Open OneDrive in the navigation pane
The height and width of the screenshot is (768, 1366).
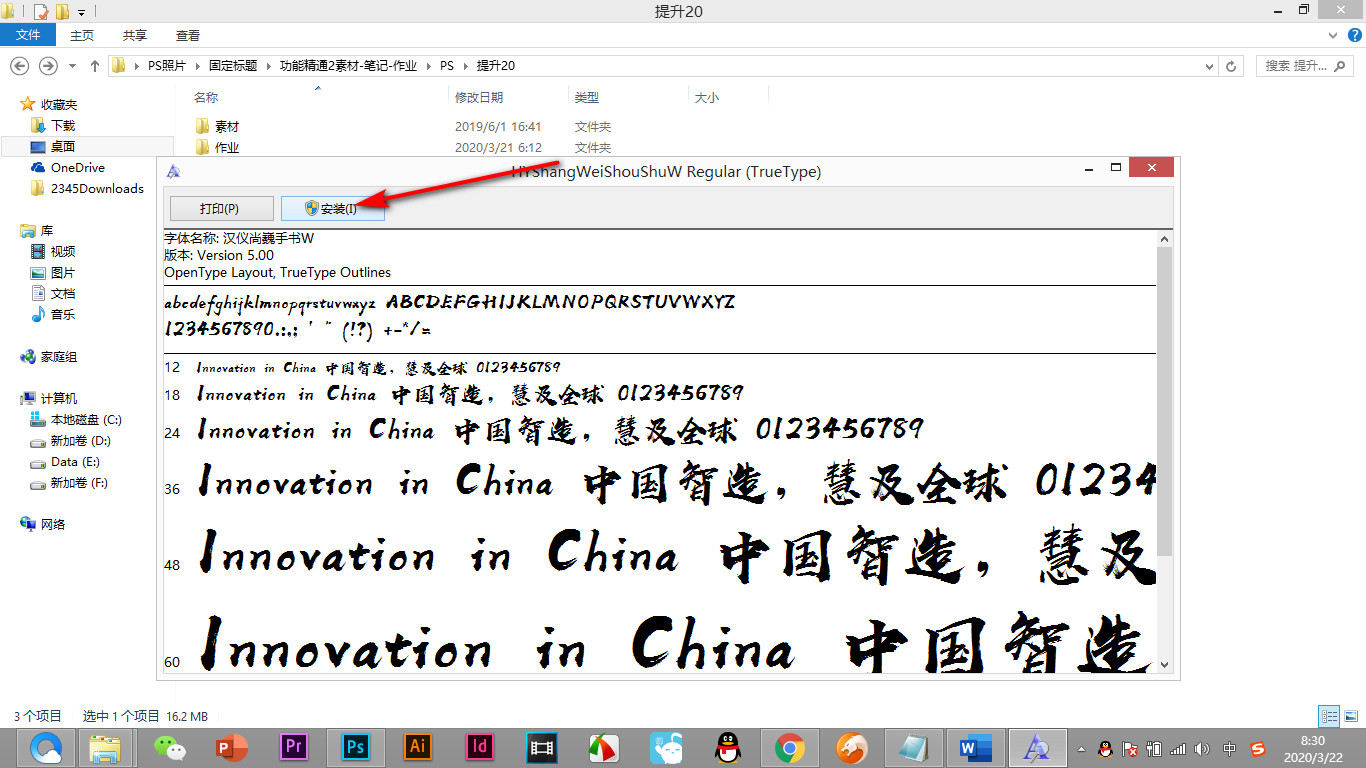point(77,167)
